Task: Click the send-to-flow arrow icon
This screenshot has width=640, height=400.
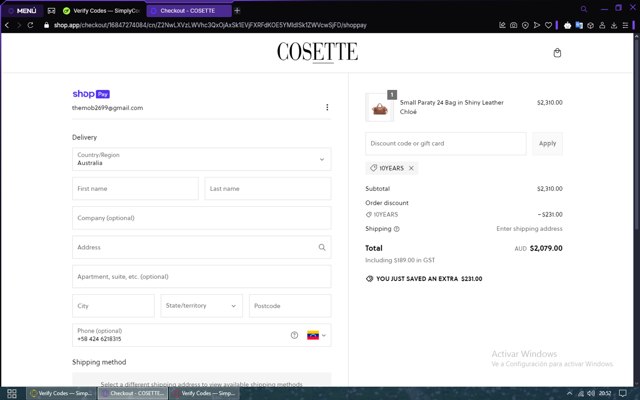Action: point(537,25)
